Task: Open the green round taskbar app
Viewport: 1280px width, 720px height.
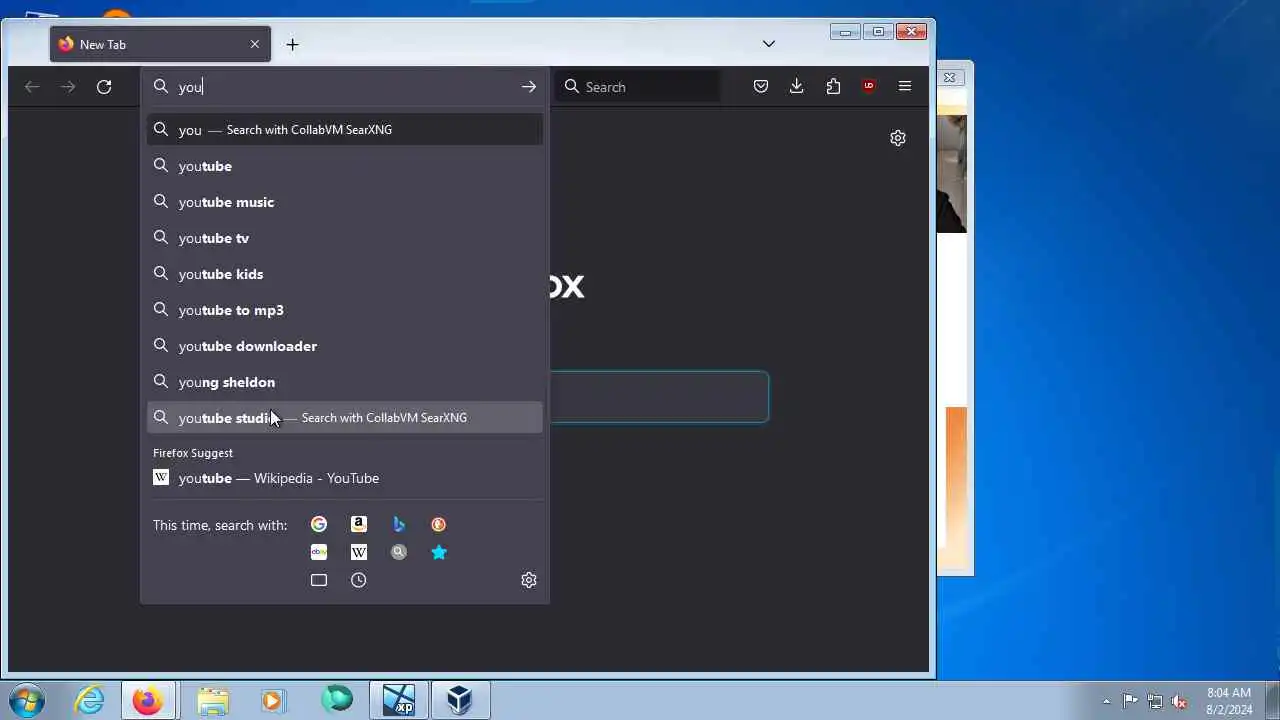Action: point(336,700)
